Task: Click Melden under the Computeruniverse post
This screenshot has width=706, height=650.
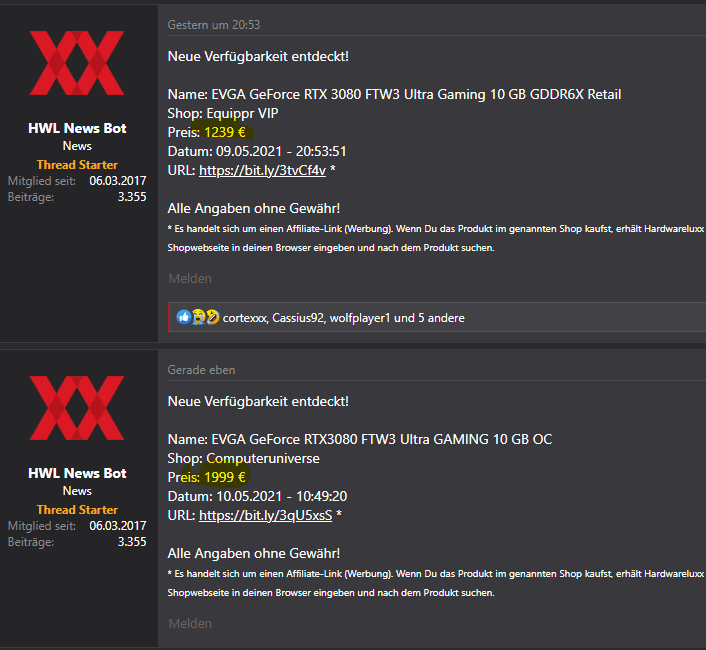Action: [190, 623]
